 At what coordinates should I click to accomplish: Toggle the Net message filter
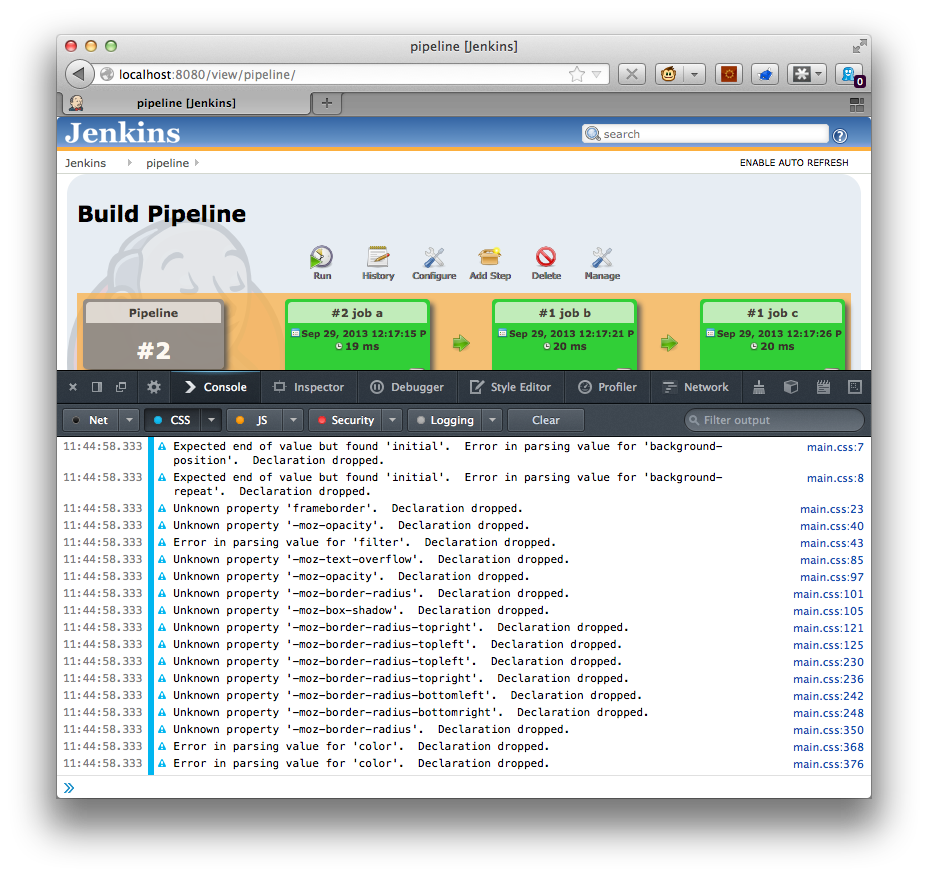(x=91, y=420)
